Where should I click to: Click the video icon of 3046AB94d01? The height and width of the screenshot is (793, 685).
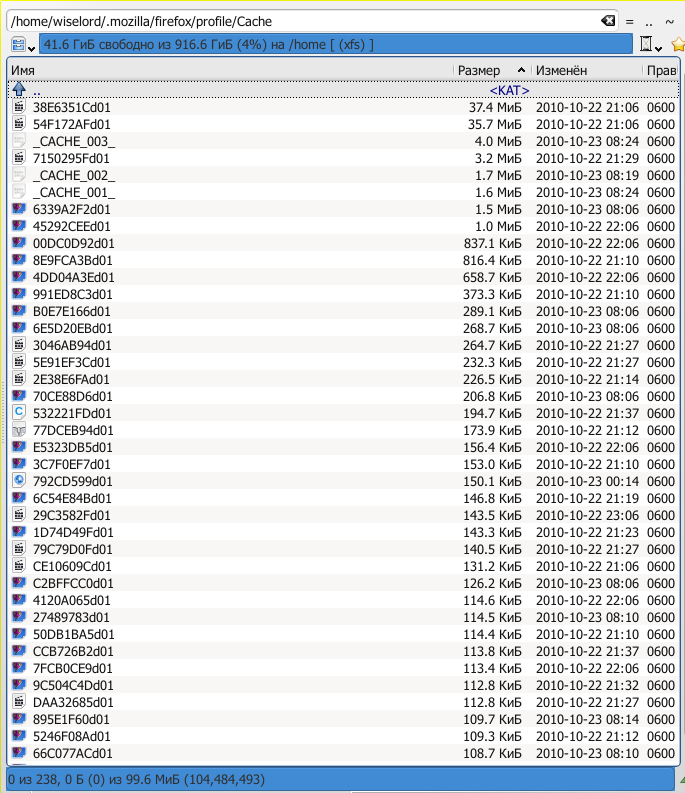tap(19, 345)
